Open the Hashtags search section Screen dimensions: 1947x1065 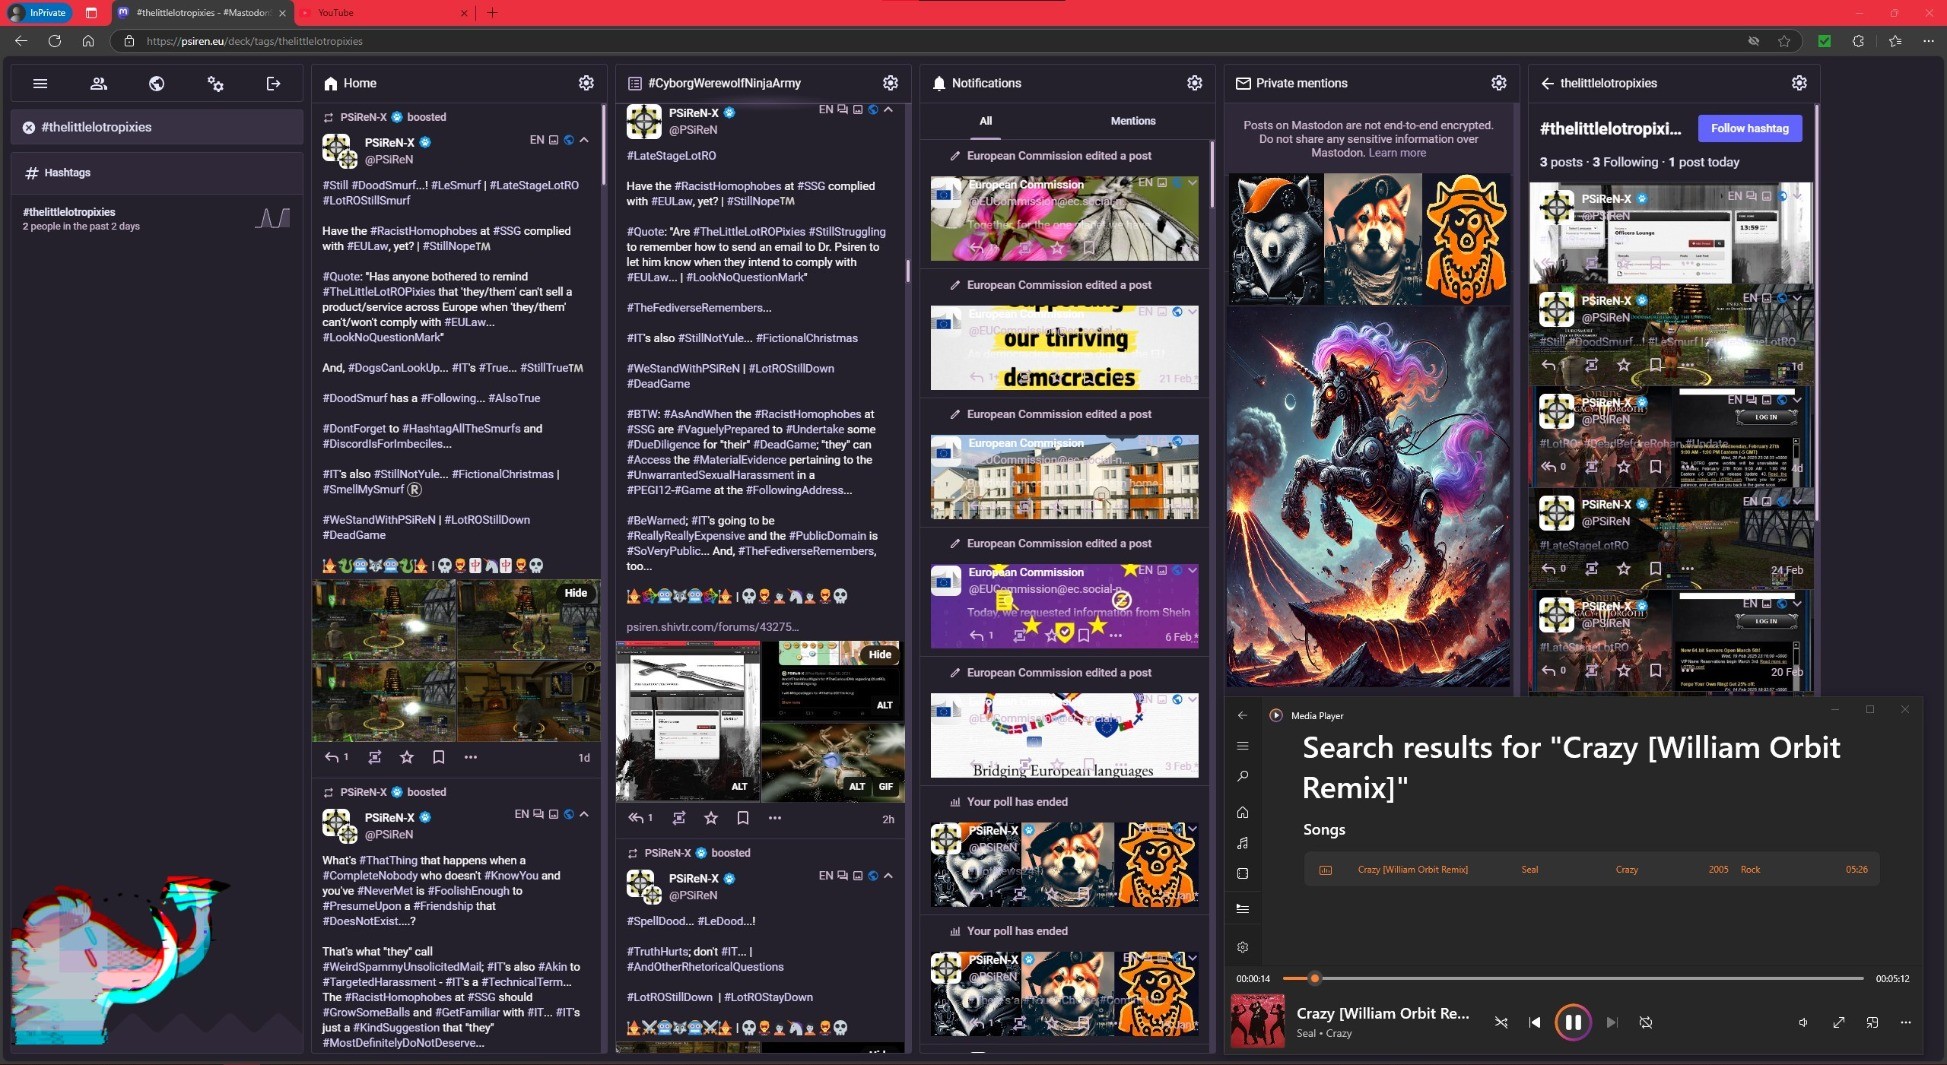coord(157,173)
